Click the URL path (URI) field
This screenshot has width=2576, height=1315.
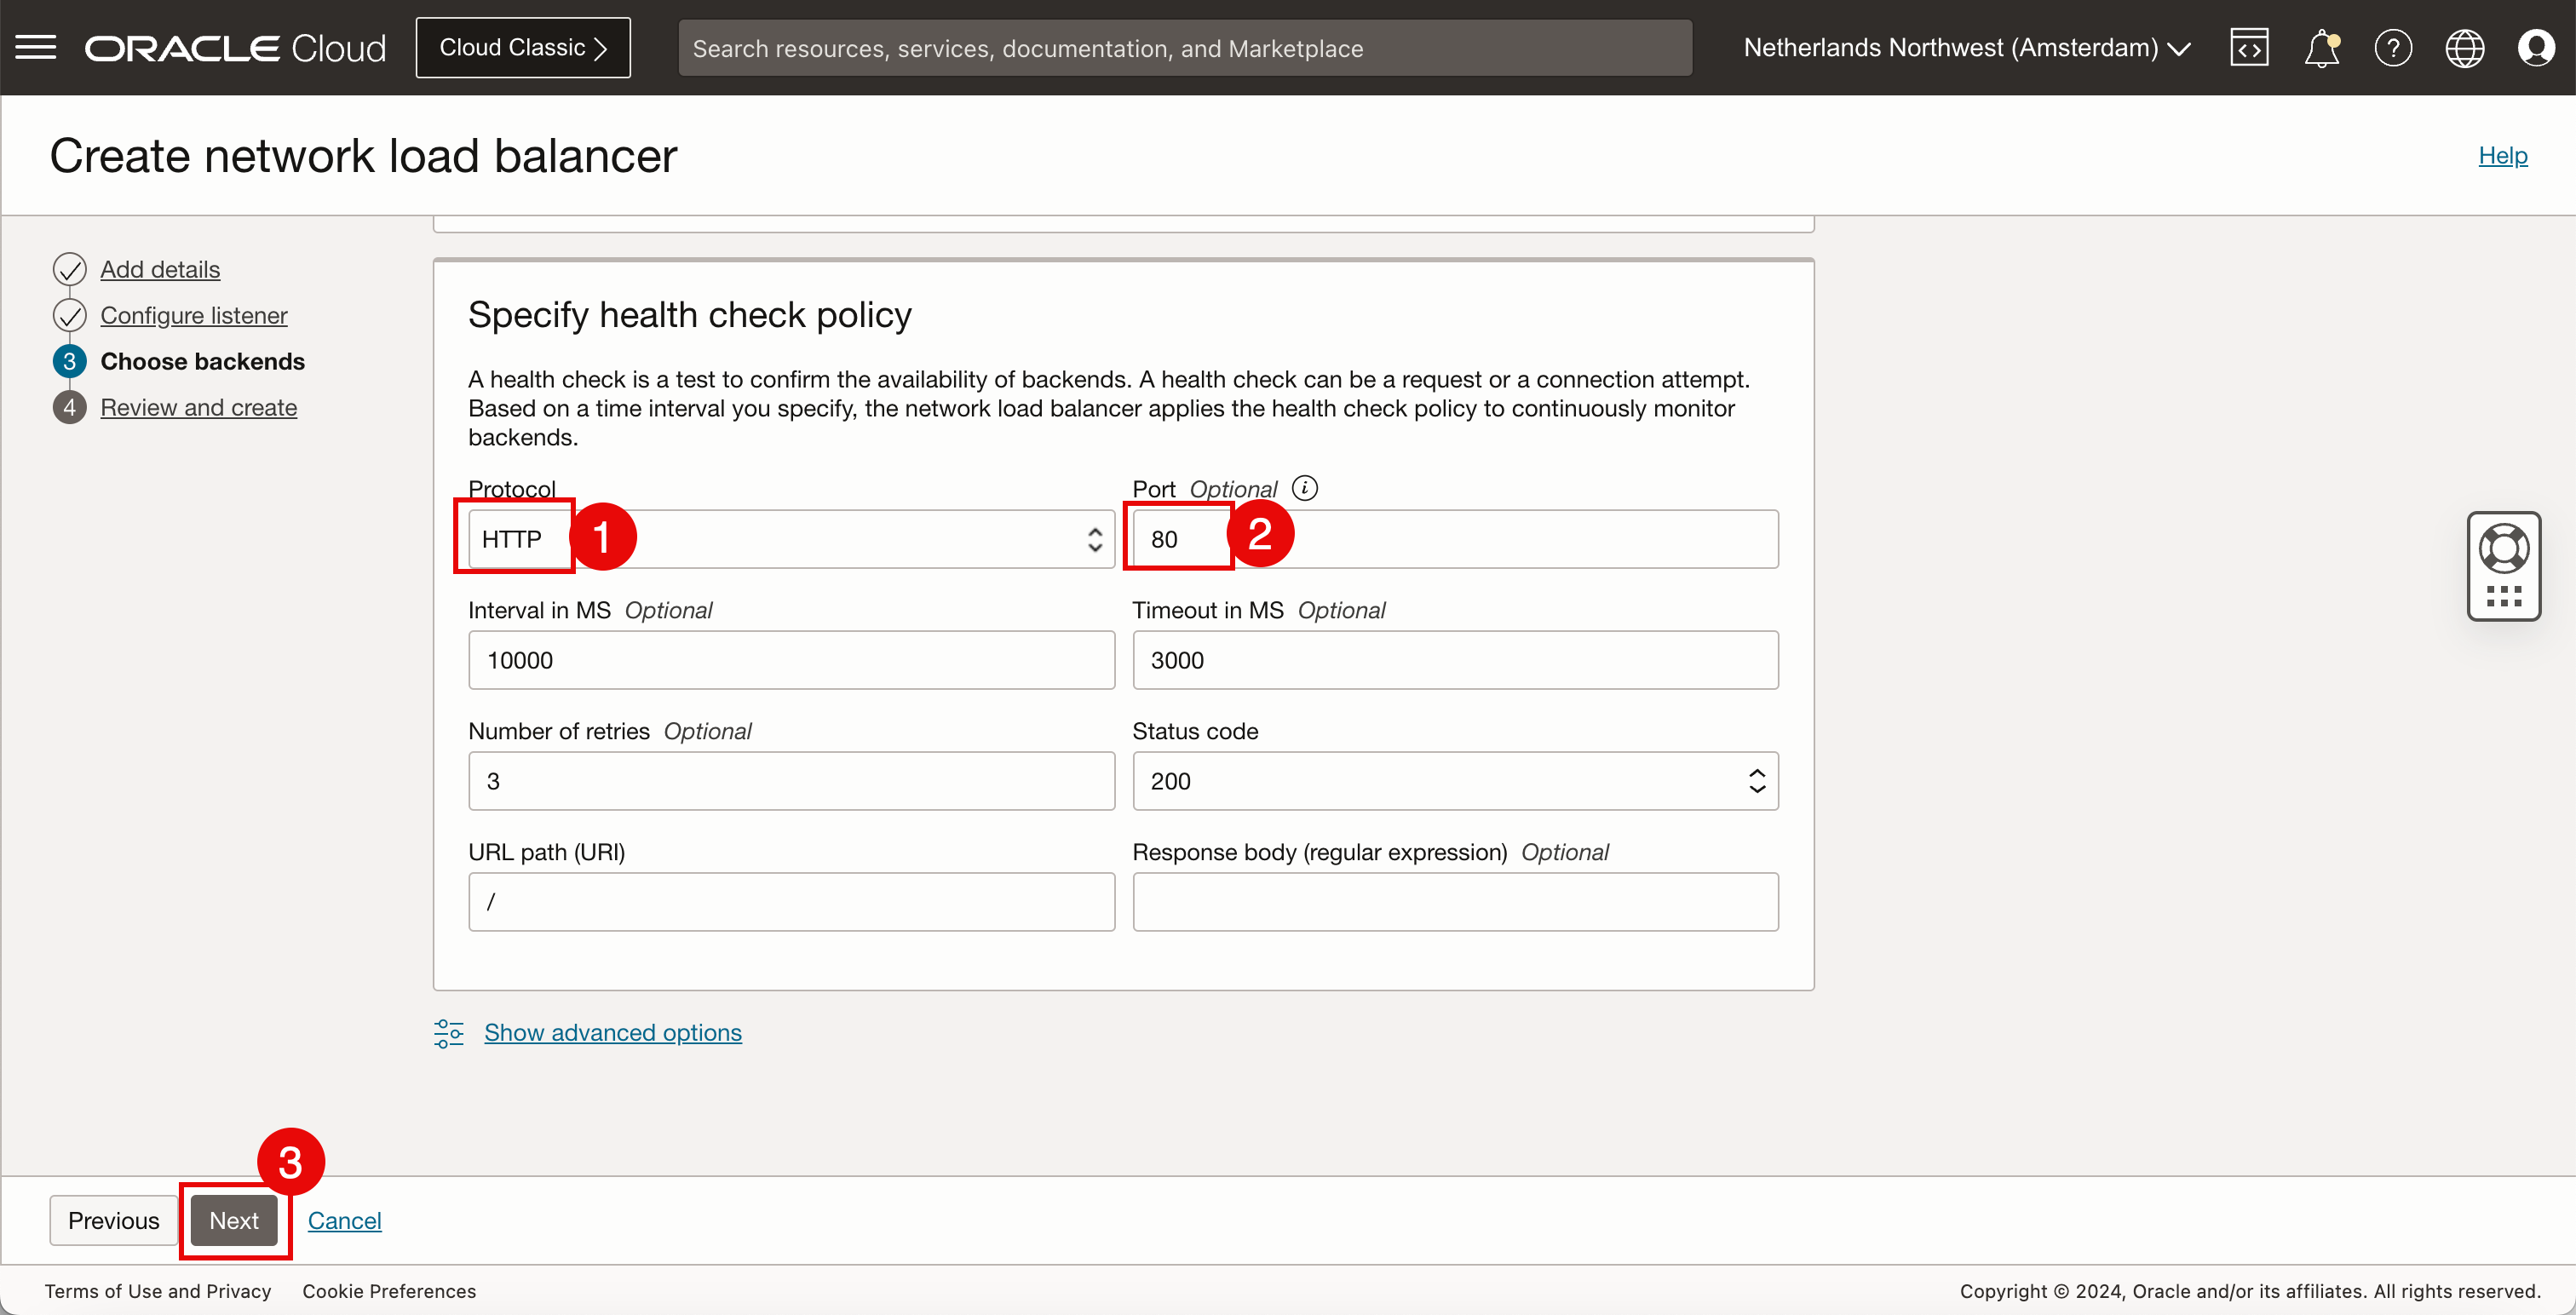[791, 902]
